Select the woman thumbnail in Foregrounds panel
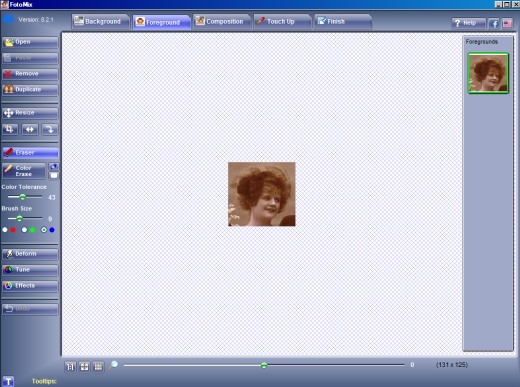The height and width of the screenshot is (387, 520). [x=488, y=73]
